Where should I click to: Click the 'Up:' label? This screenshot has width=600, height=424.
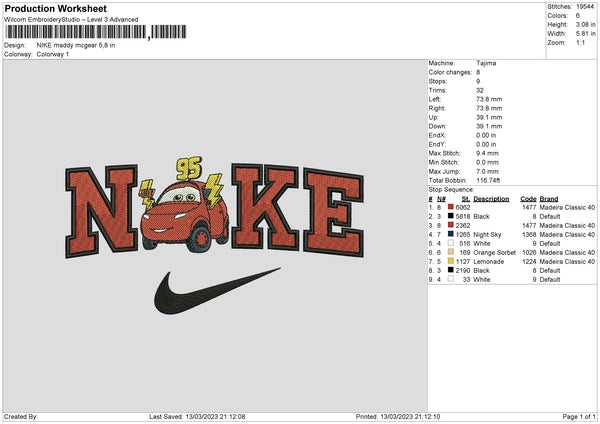[x=433, y=117]
